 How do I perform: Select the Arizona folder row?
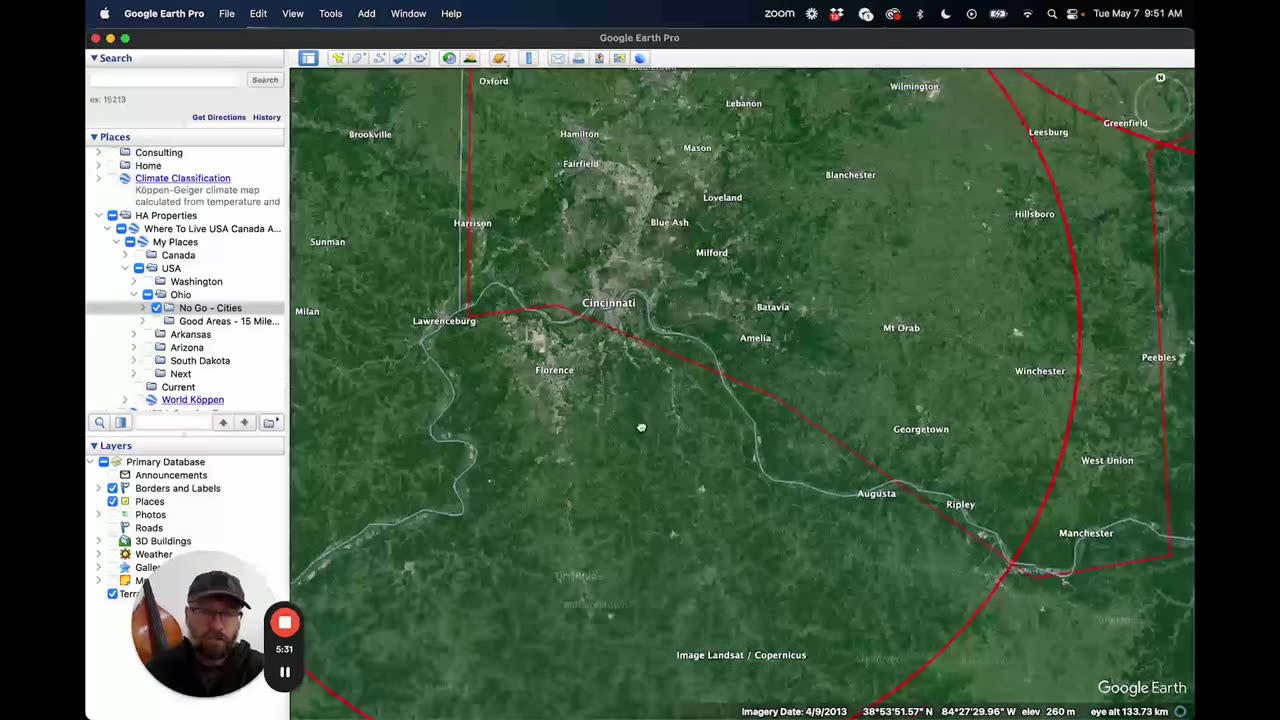pos(187,347)
